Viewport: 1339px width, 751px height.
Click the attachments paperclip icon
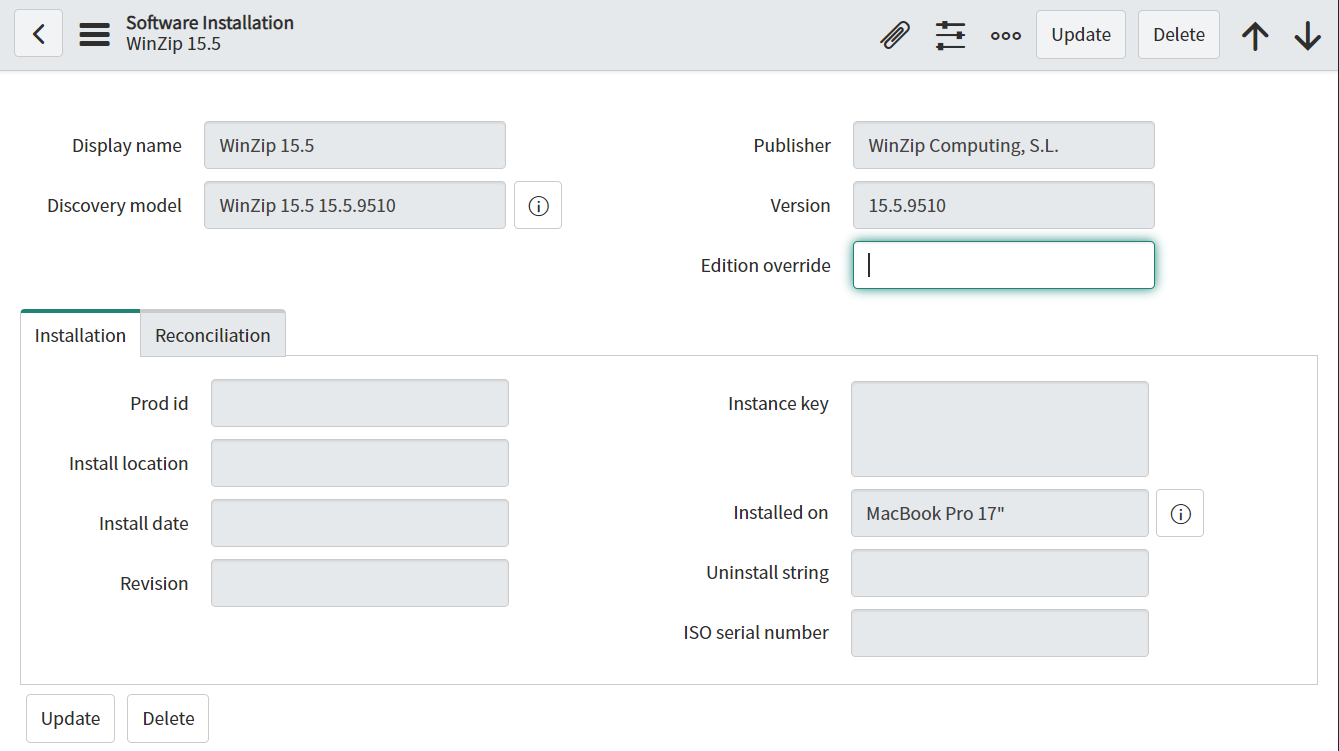point(895,33)
